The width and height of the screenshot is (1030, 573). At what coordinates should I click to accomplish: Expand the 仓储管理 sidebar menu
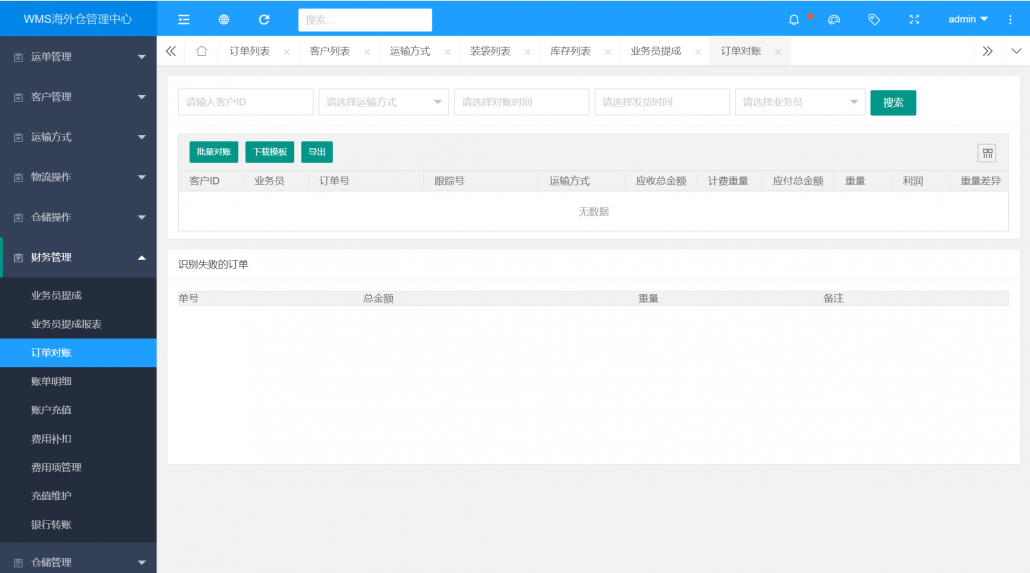pos(78,562)
